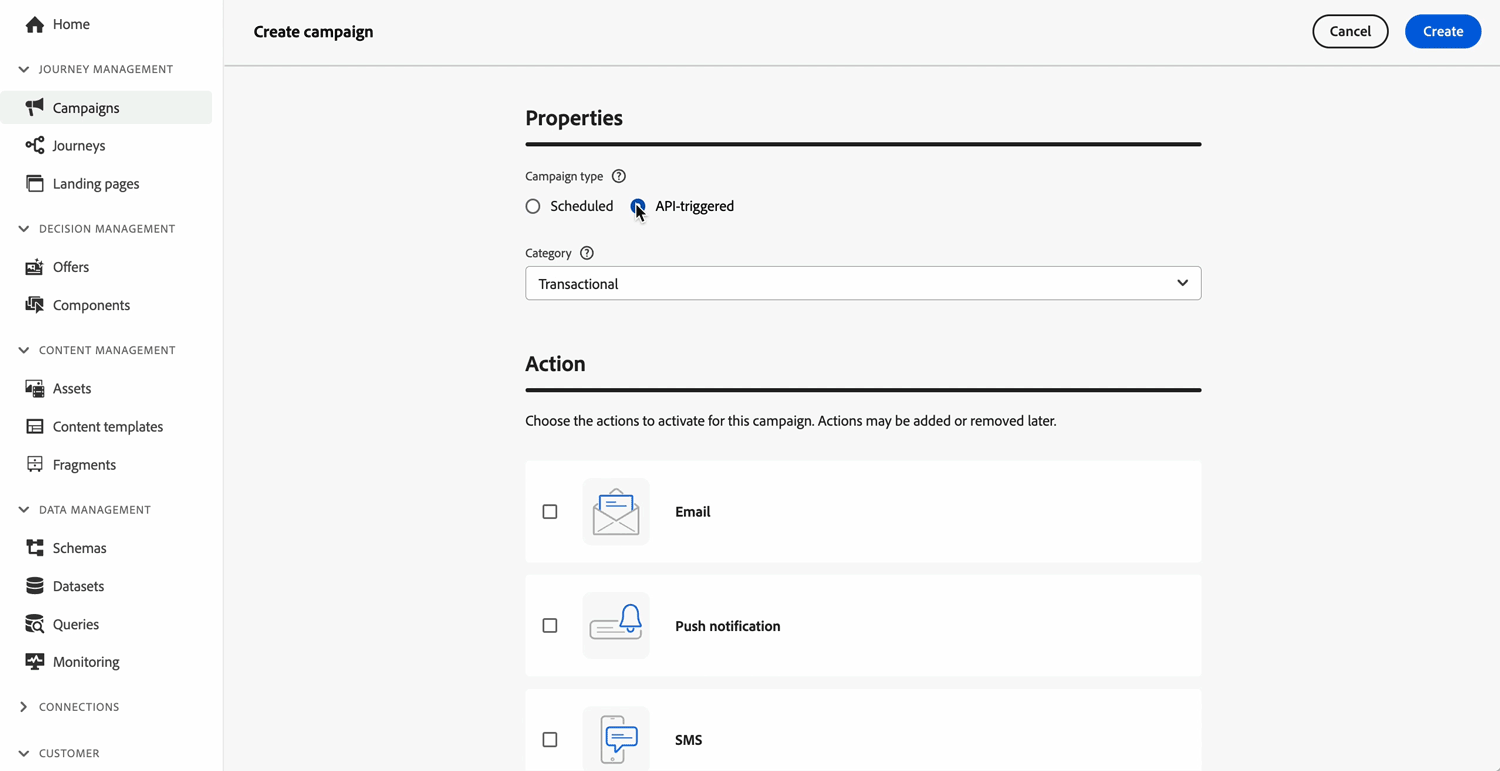Click the Schemas icon in sidebar

[35, 548]
